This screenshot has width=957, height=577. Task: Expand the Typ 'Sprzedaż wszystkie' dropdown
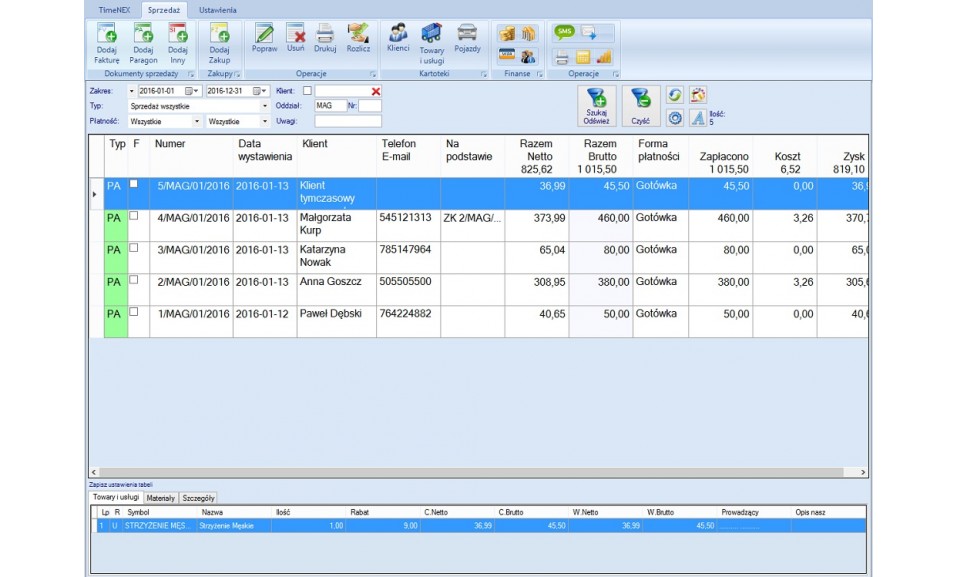pos(265,106)
